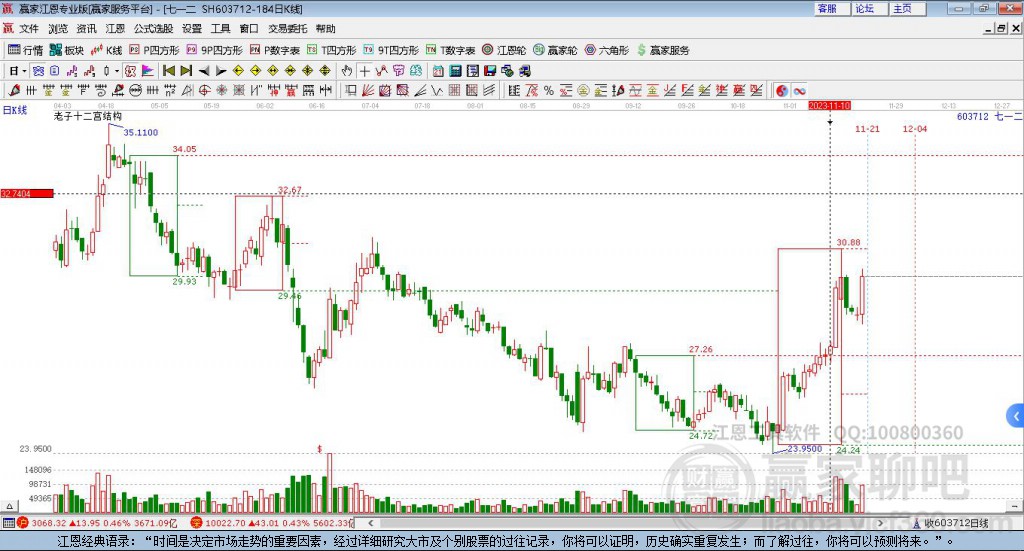Open the 9T四方形 tool

click(x=391, y=50)
